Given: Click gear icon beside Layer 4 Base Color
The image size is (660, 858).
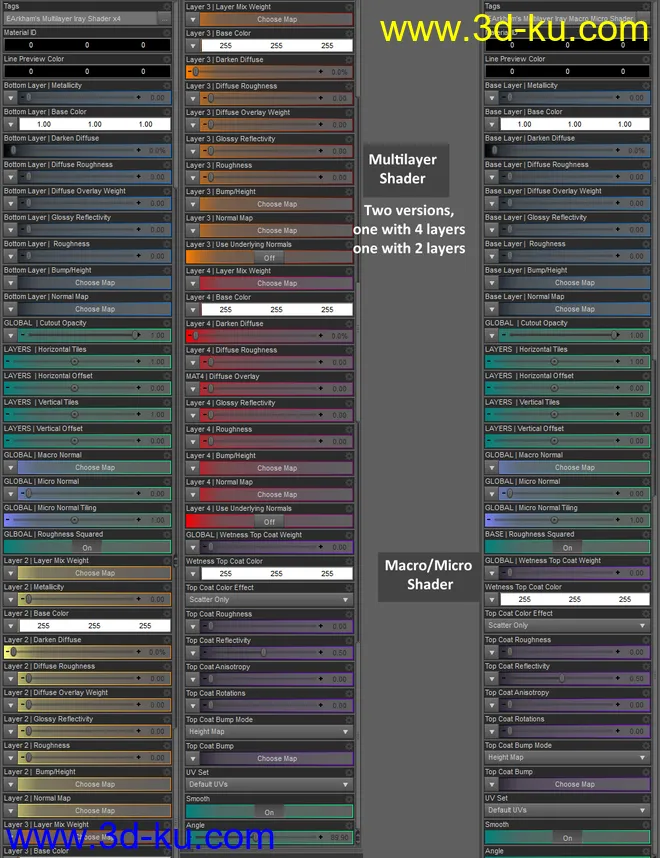Looking at the screenshot, I should (348, 297).
